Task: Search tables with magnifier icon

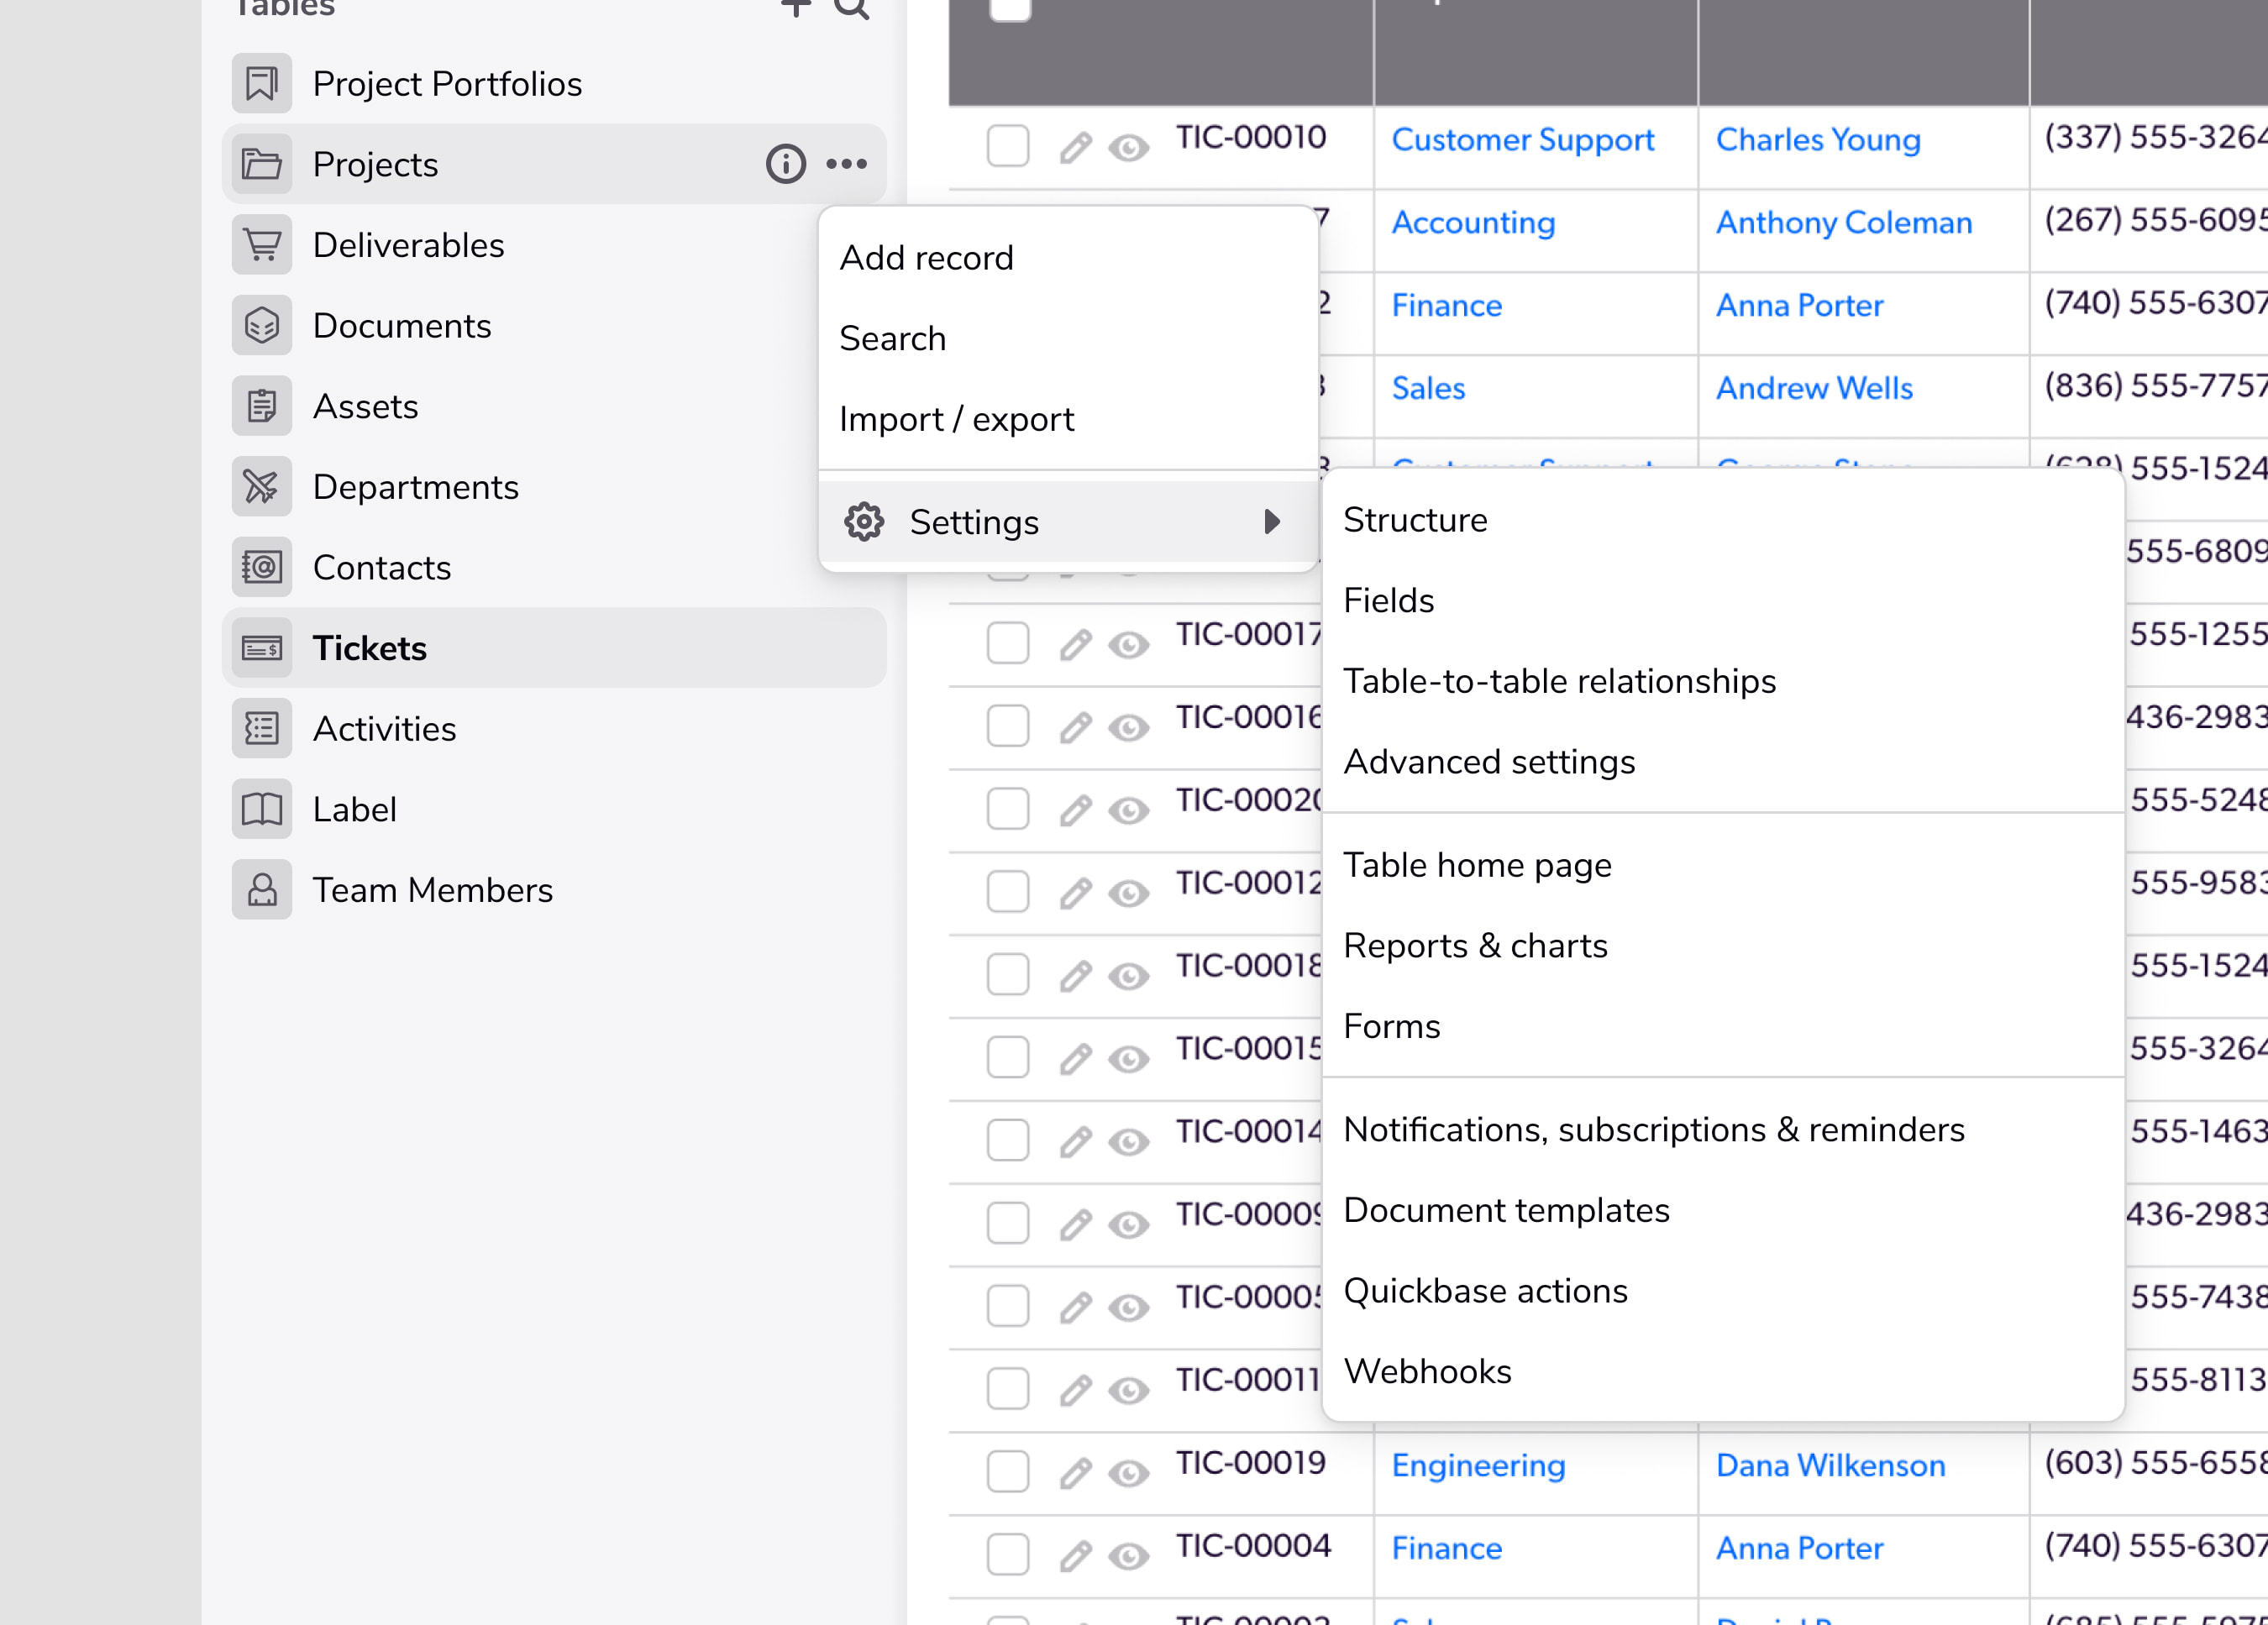Action: click(x=852, y=8)
